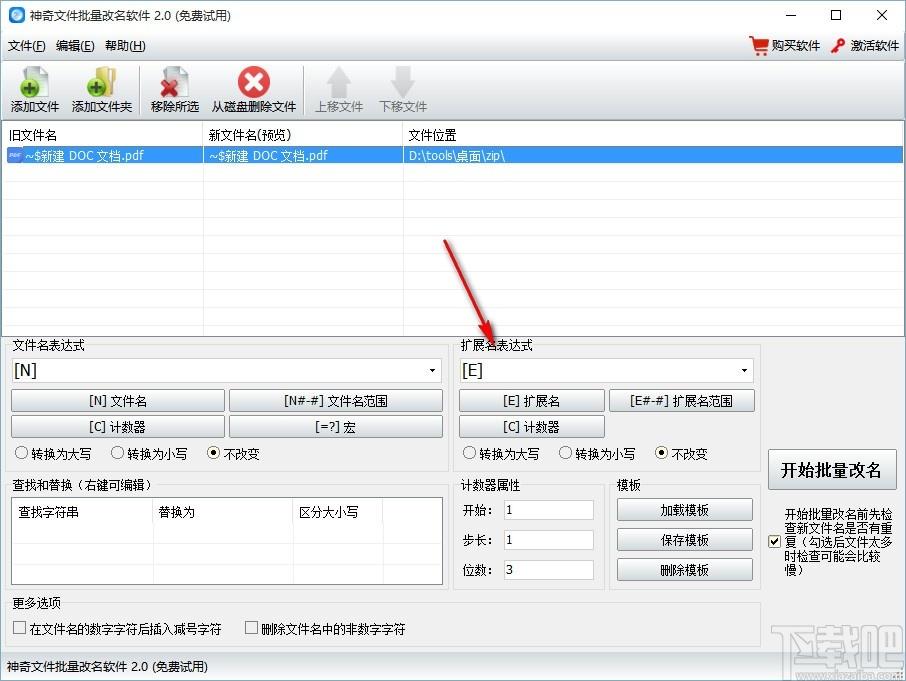This screenshot has height=681, width=906.
Task: Click the filename [C] 计数器 button
Action: click(118, 427)
